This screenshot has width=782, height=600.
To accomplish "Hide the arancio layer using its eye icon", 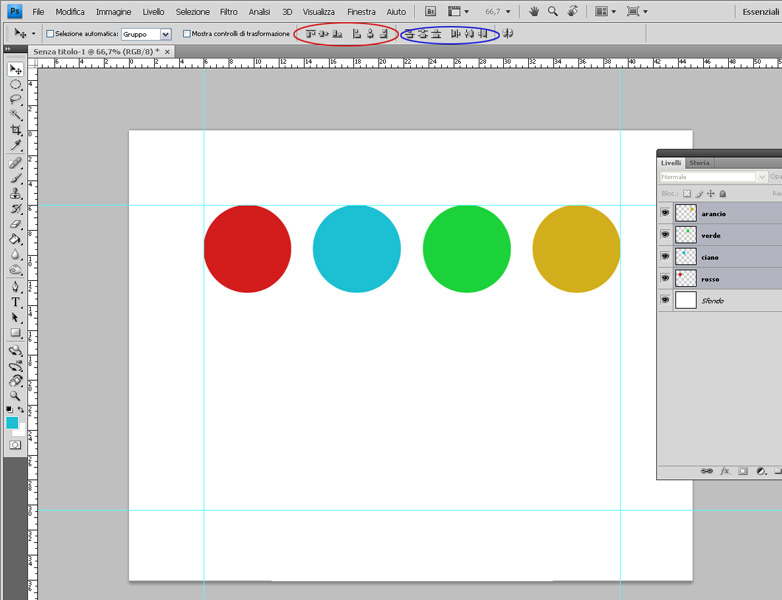I will click(665, 213).
